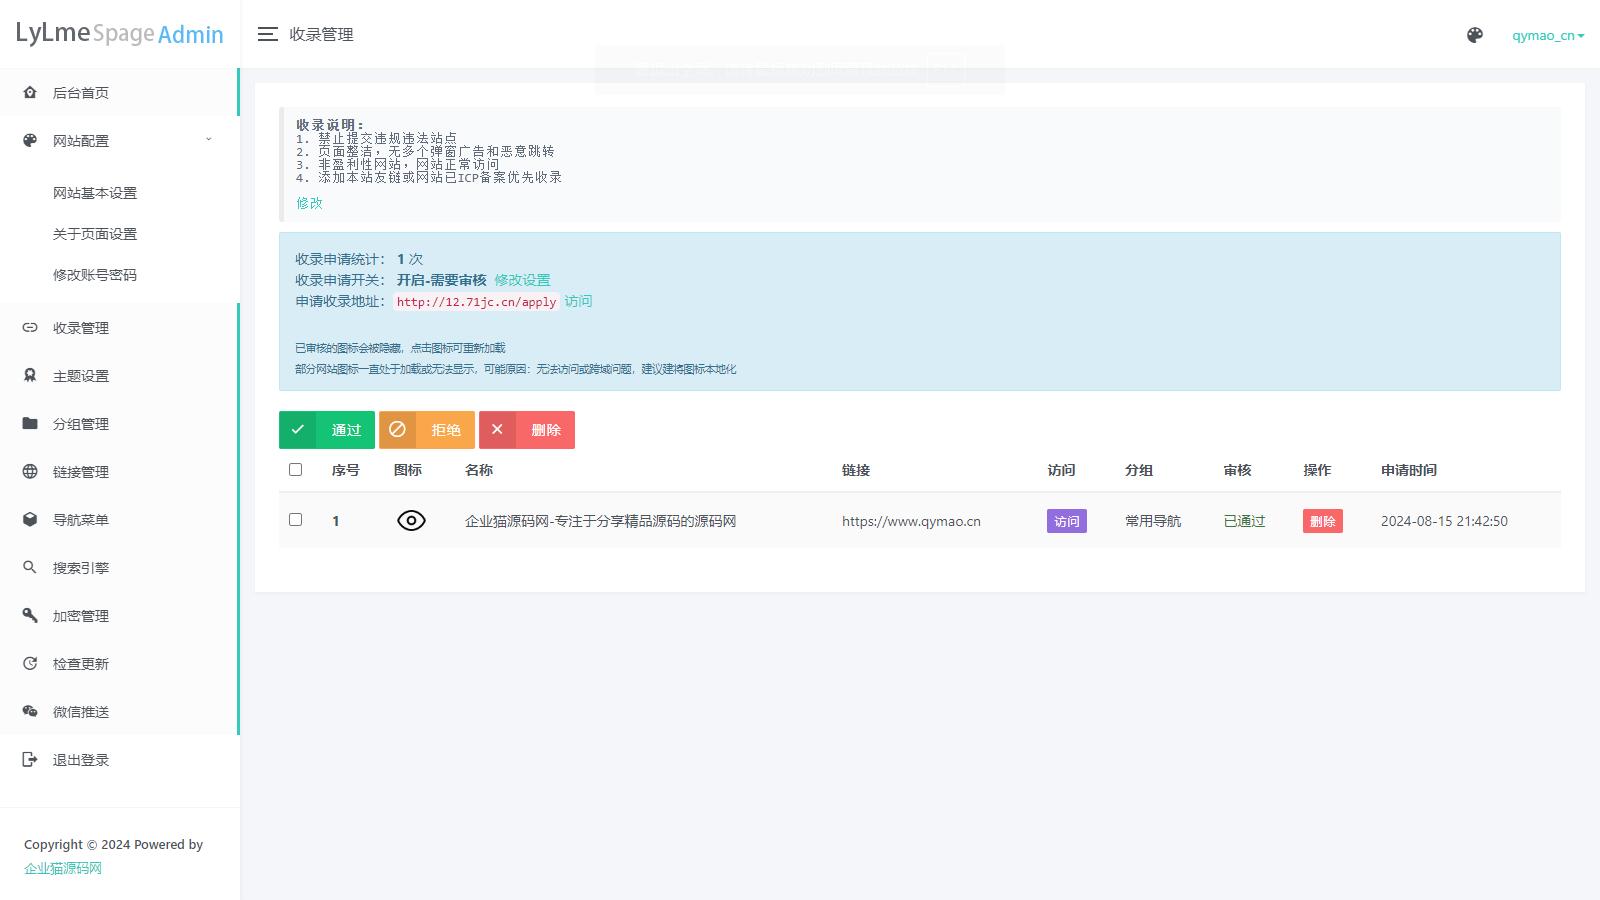This screenshot has height=900, width=1600.
Task: Click the eye icon in row 1
Action: [x=411, y=521]
